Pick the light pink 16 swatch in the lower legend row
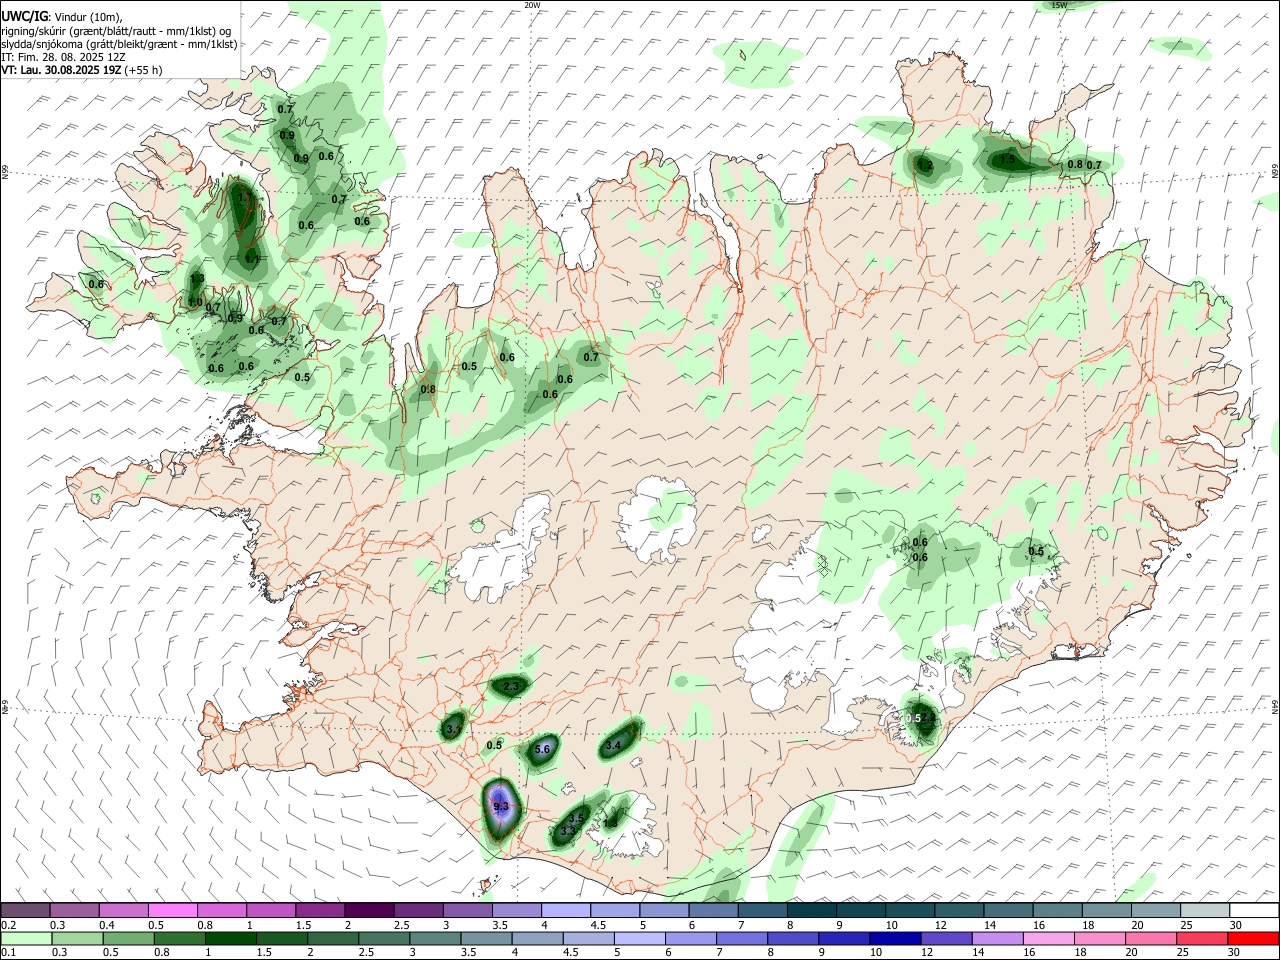Viewport: 1280px width, 960px height. click(x=1048, y=939)
